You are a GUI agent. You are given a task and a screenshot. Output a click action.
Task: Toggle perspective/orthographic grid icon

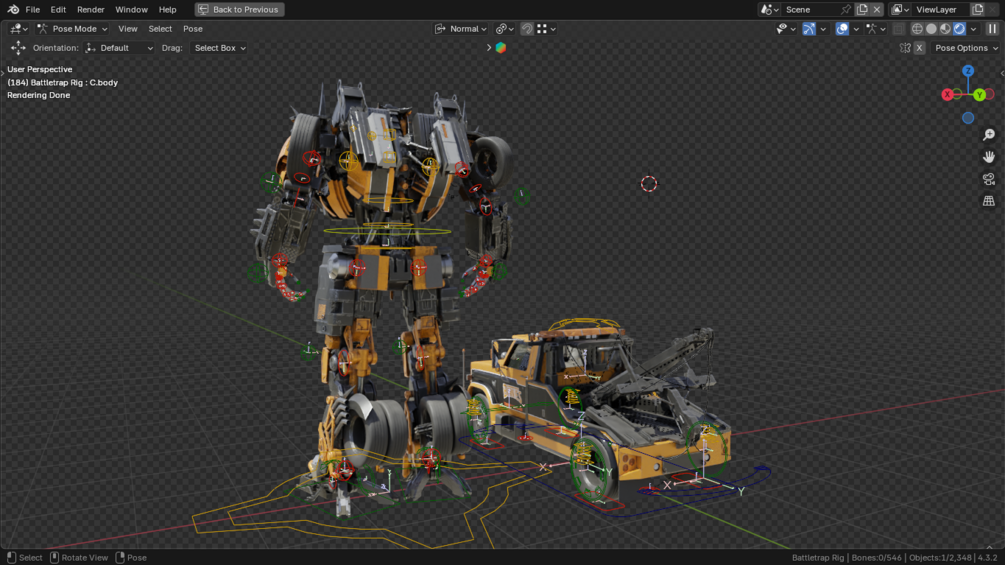tap(989, 201)
